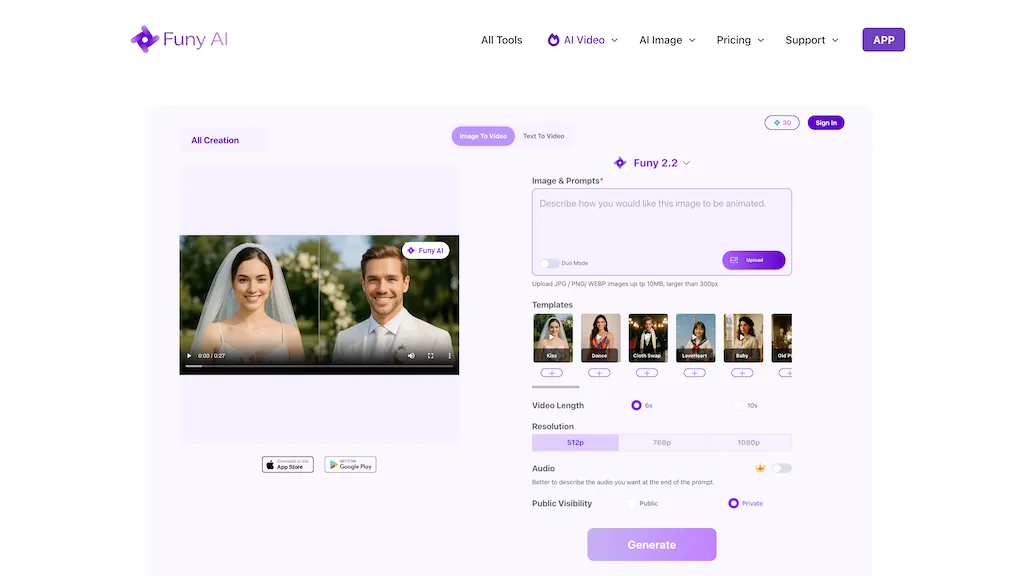Viewport: 1024px width, 576px height.
Task: Click the premium crown icon near Audio
Action: tap(760, 468)
